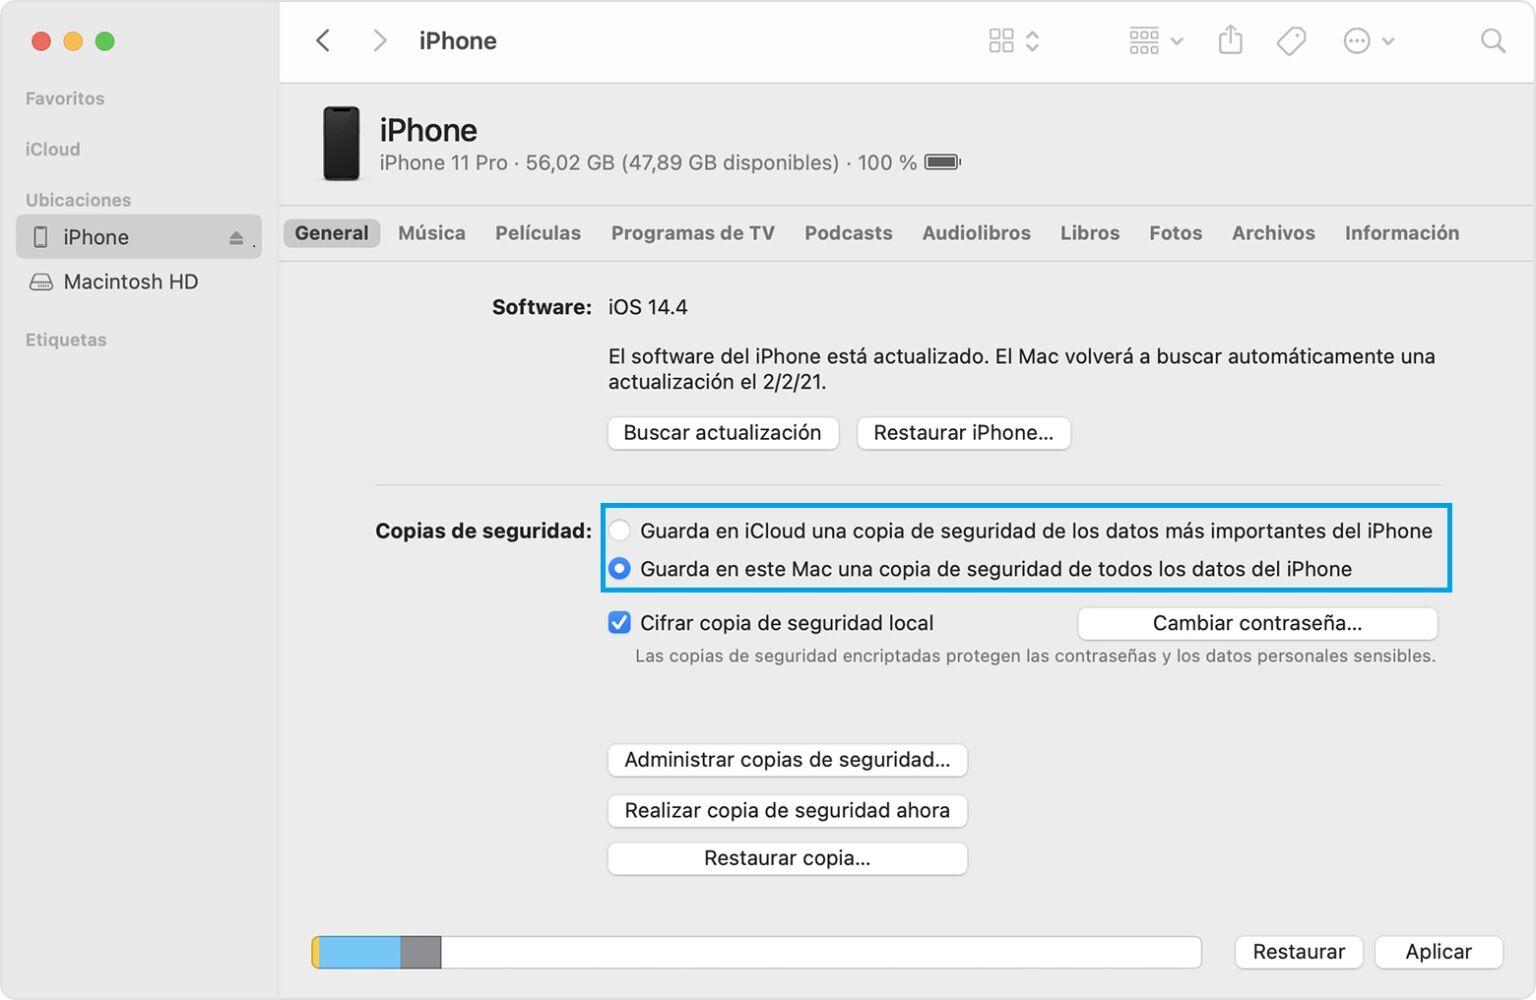The image size is (1536, 1000).
Task: Click the Restaurar copia... button
Action: tap(787, 858)
